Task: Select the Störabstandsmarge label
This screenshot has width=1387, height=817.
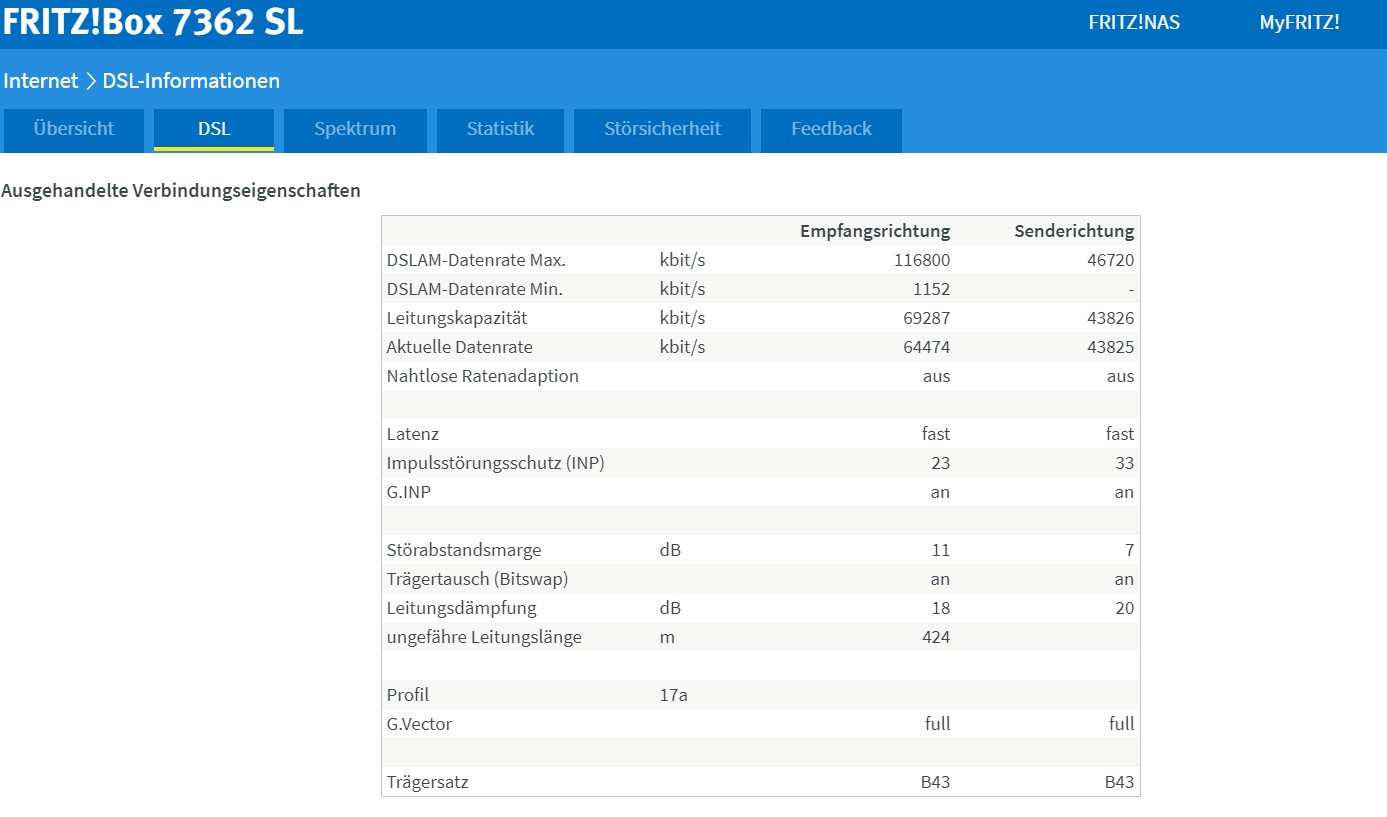Action: pyautogui.click(x=464, y=550)
